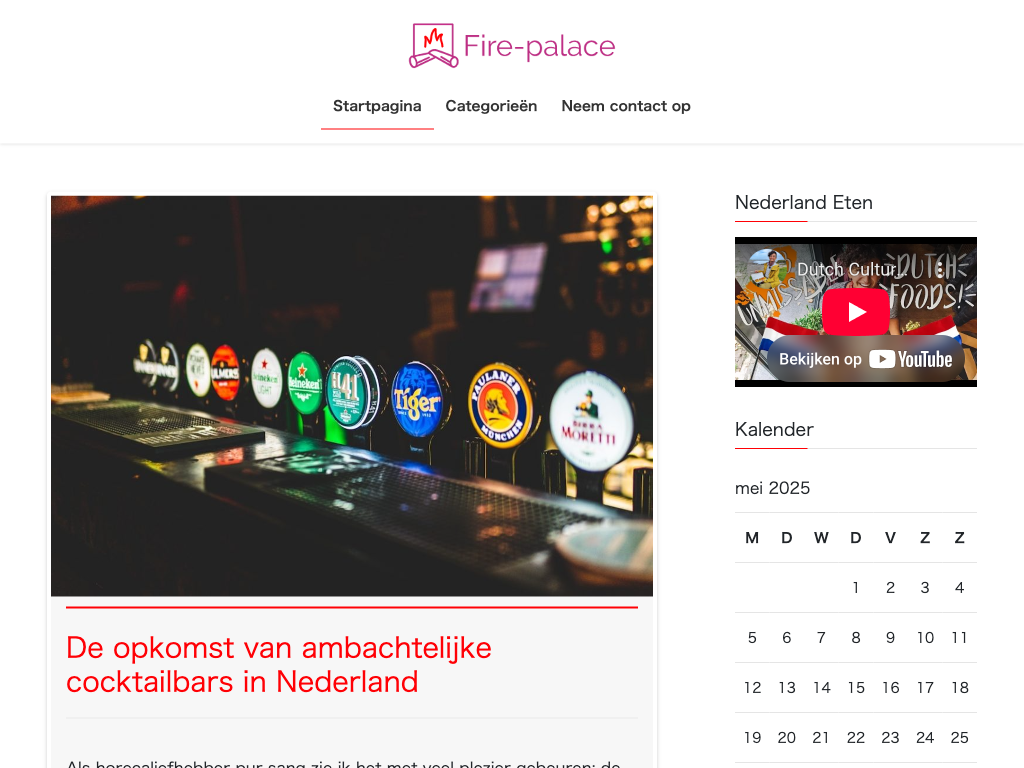Image resolution: width=1024 pixels, height=768 pixels.
Task: Click the YouTube logo in the video
Action: pyautogui.click(x=910, y=359)
